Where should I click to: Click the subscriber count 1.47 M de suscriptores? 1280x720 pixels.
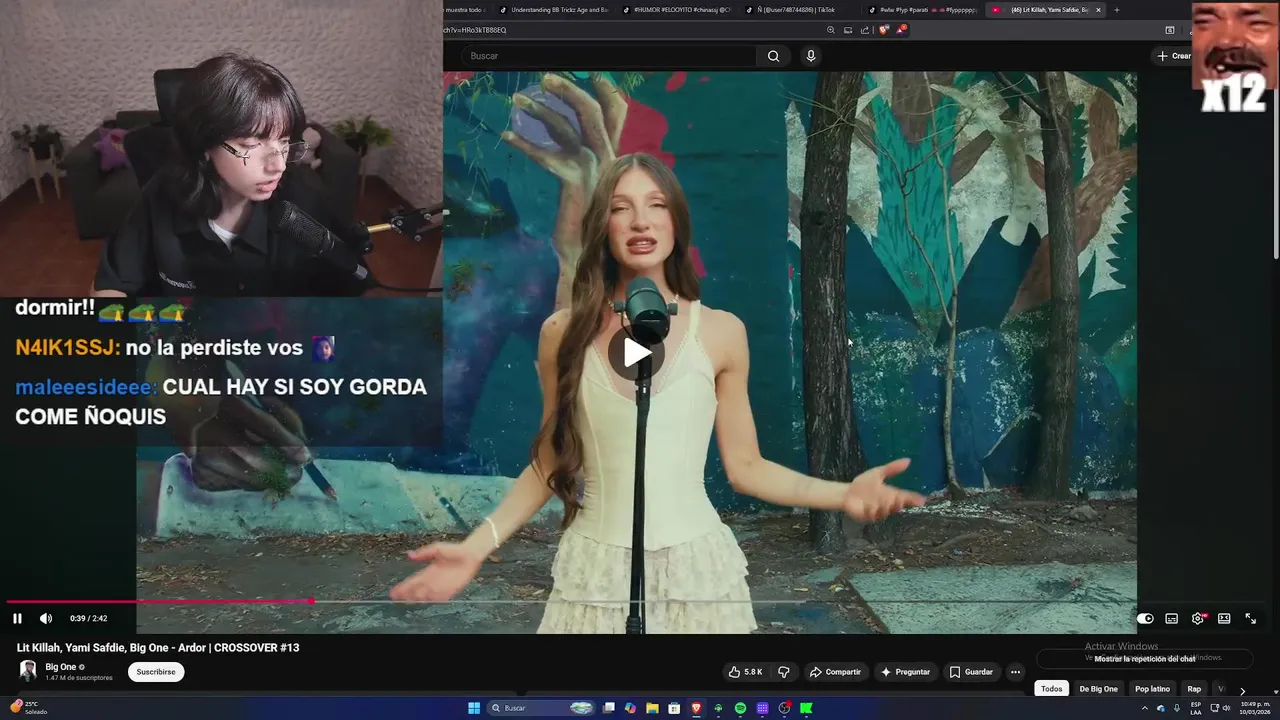(79, 678)
